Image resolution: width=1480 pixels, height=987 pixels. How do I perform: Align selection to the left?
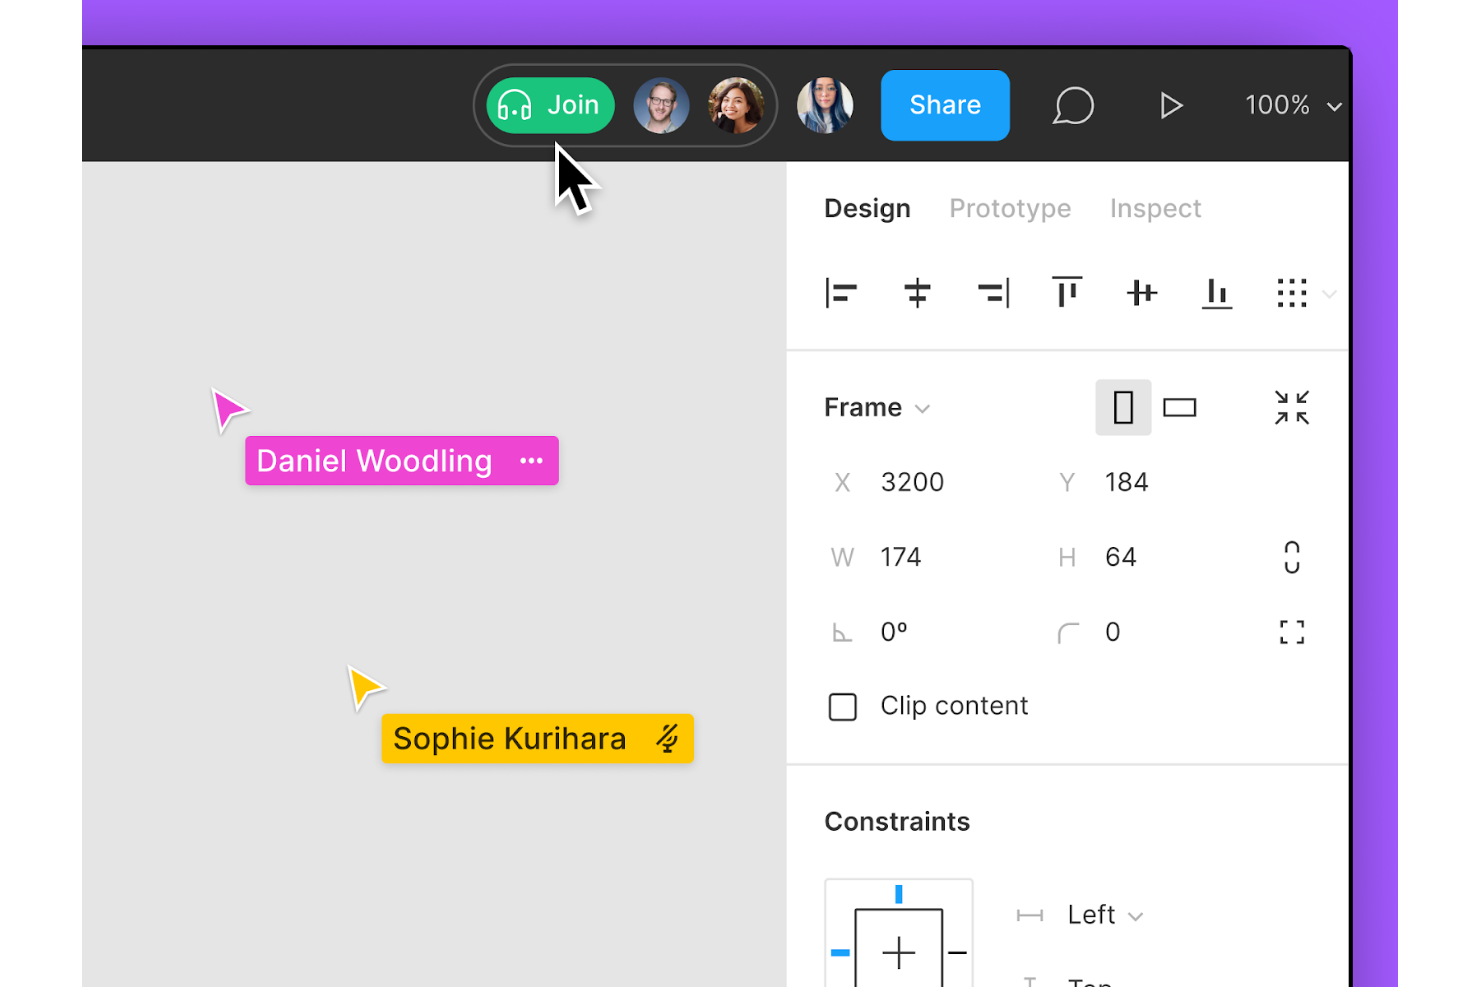click(x=841, y=293)
